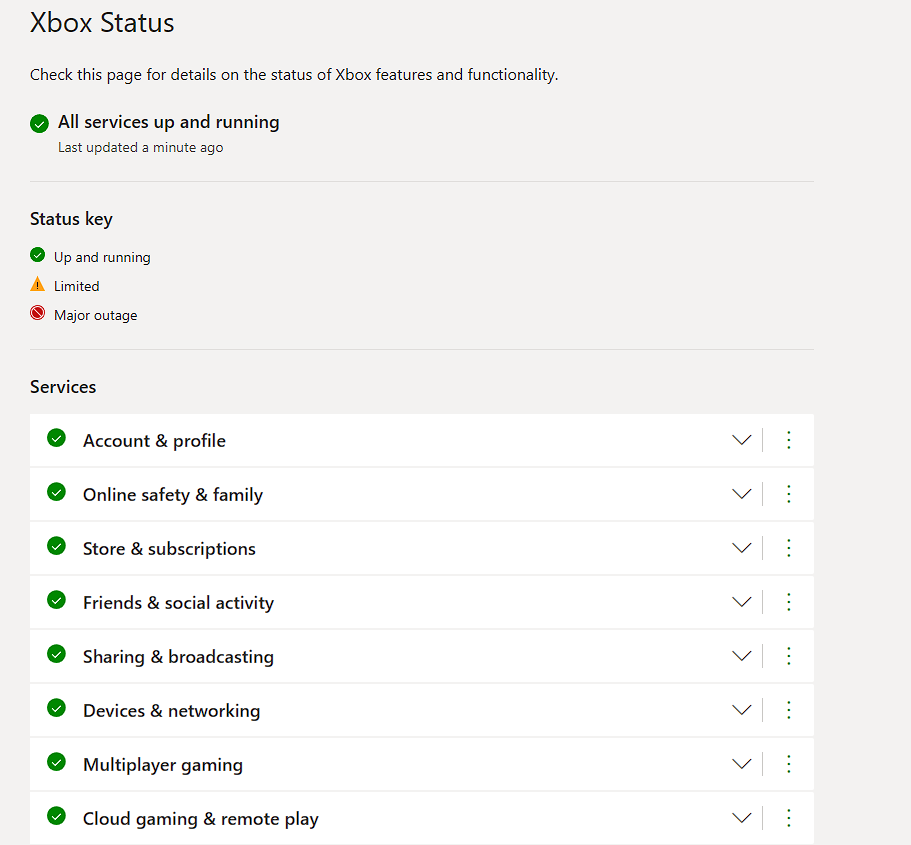The width and height of the screenshot is (911, 845).
Task: Expand the Account & profile chevron
Action: 741,441
